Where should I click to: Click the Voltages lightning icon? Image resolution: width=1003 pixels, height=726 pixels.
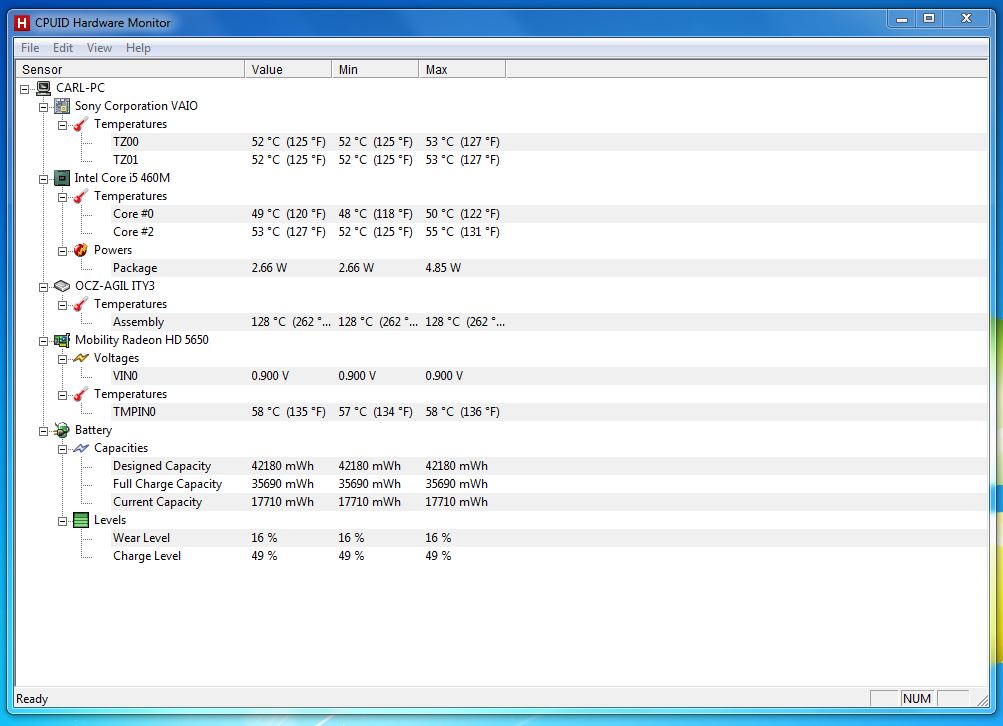81,358
